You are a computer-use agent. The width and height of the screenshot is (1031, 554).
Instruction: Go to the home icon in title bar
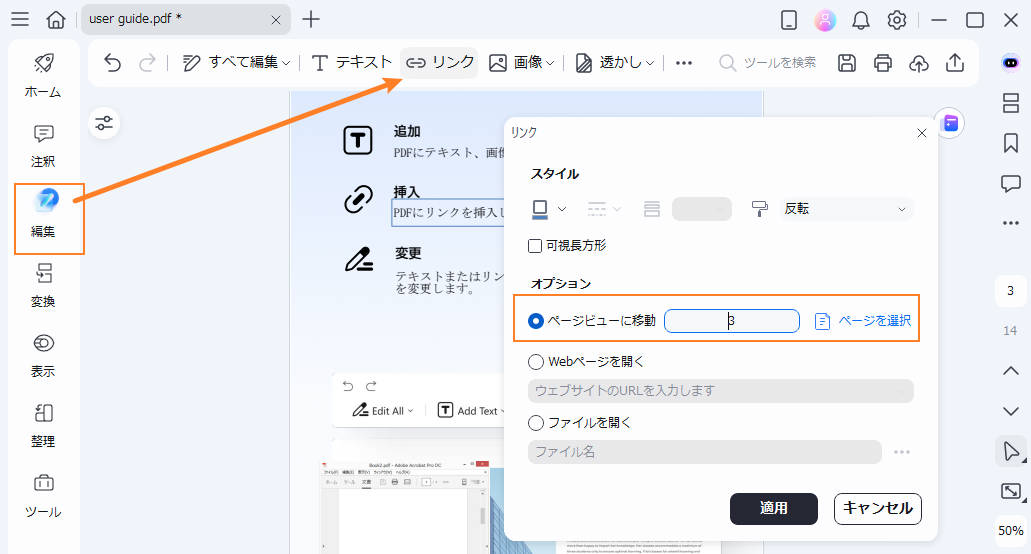coord(56,19)
